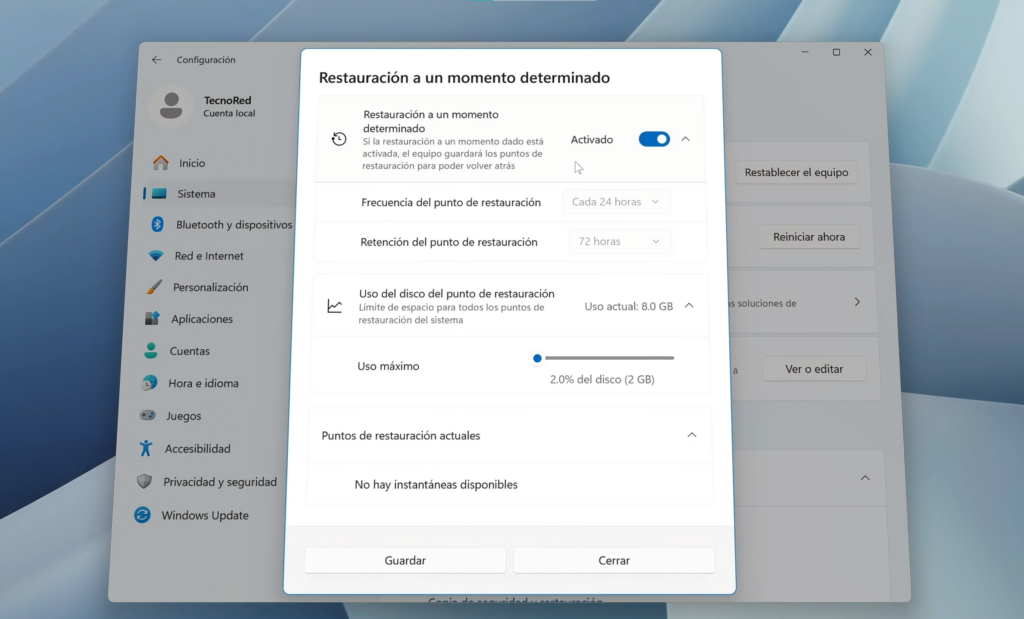Click the Uso máximo slider handle
The height and width of the screenshot is (619, 1024).
[537, 358]
